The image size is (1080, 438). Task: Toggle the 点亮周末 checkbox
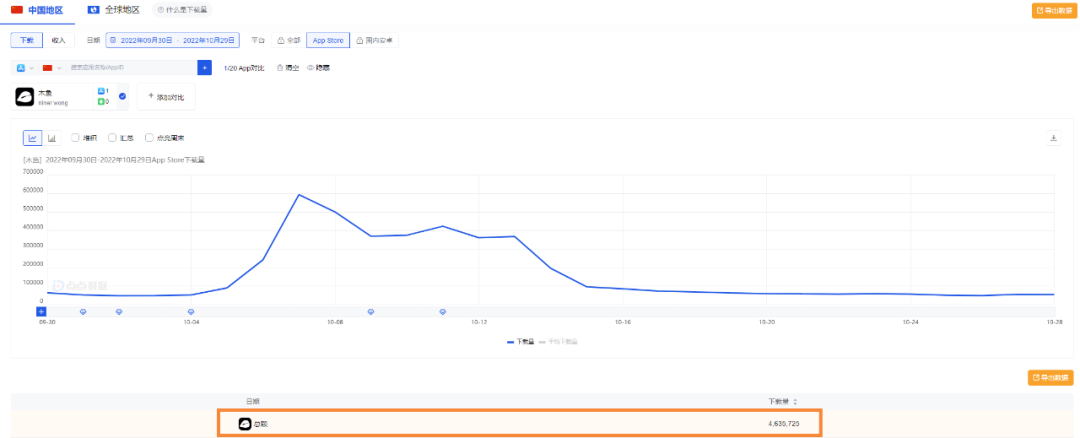[x=149, y=138]
